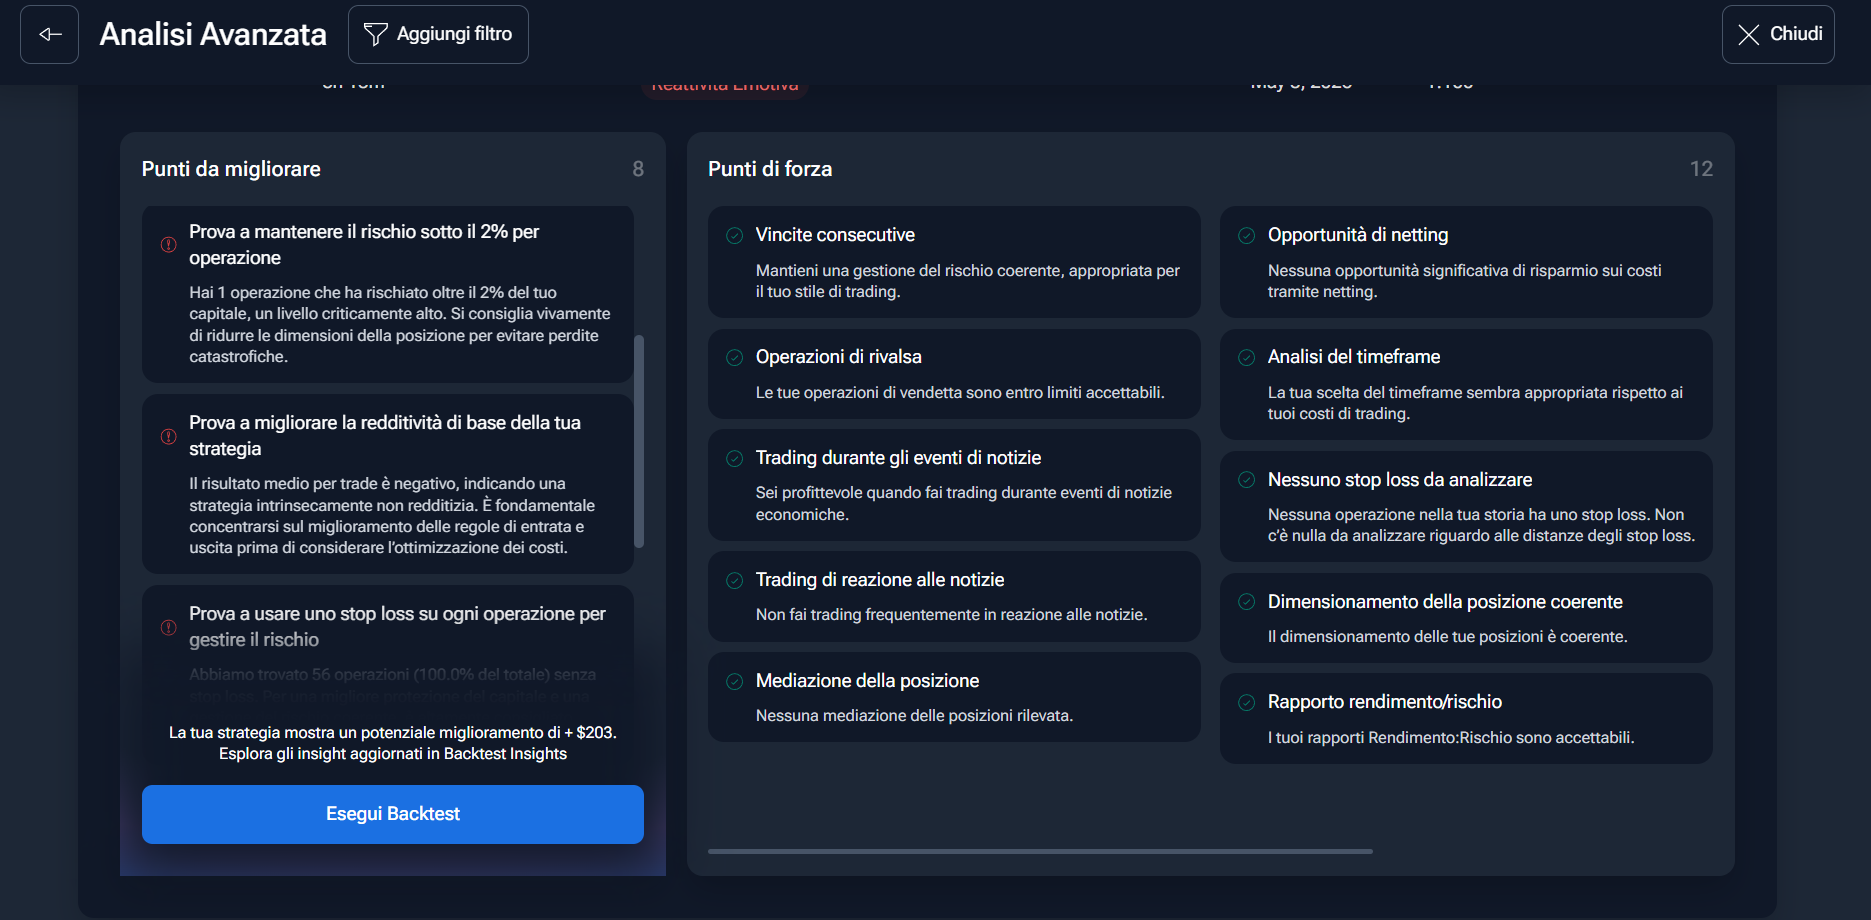Click the X icon in the Chiudi button
1871x920 pixels.
(x=1748, y=35)
